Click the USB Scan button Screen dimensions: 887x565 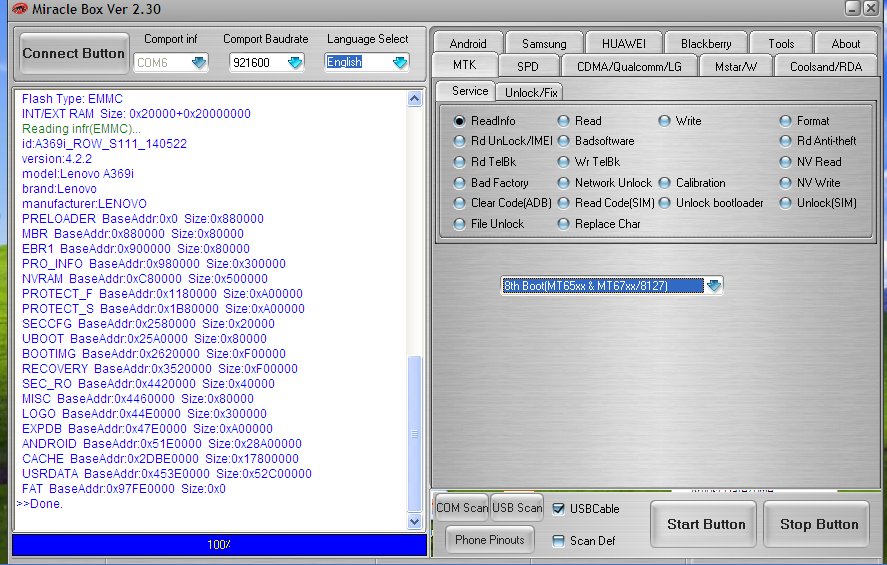(516, 508)
